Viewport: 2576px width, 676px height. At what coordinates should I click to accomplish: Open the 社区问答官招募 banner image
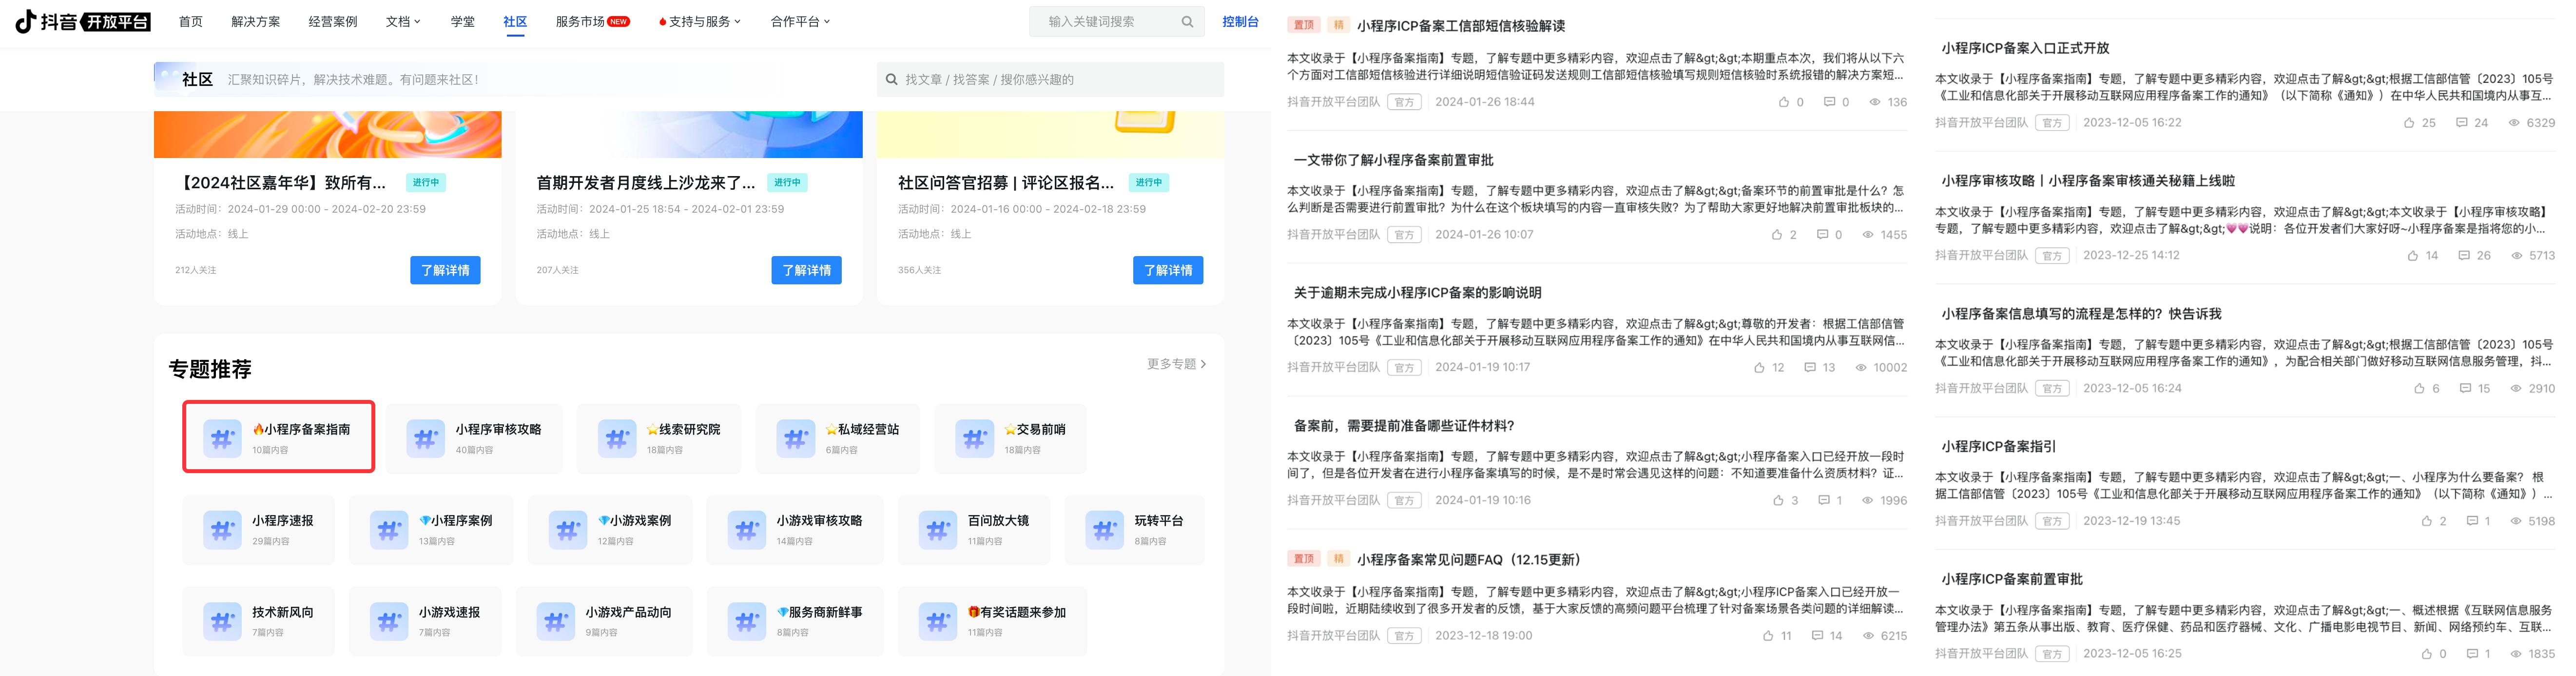(1050, 134)
